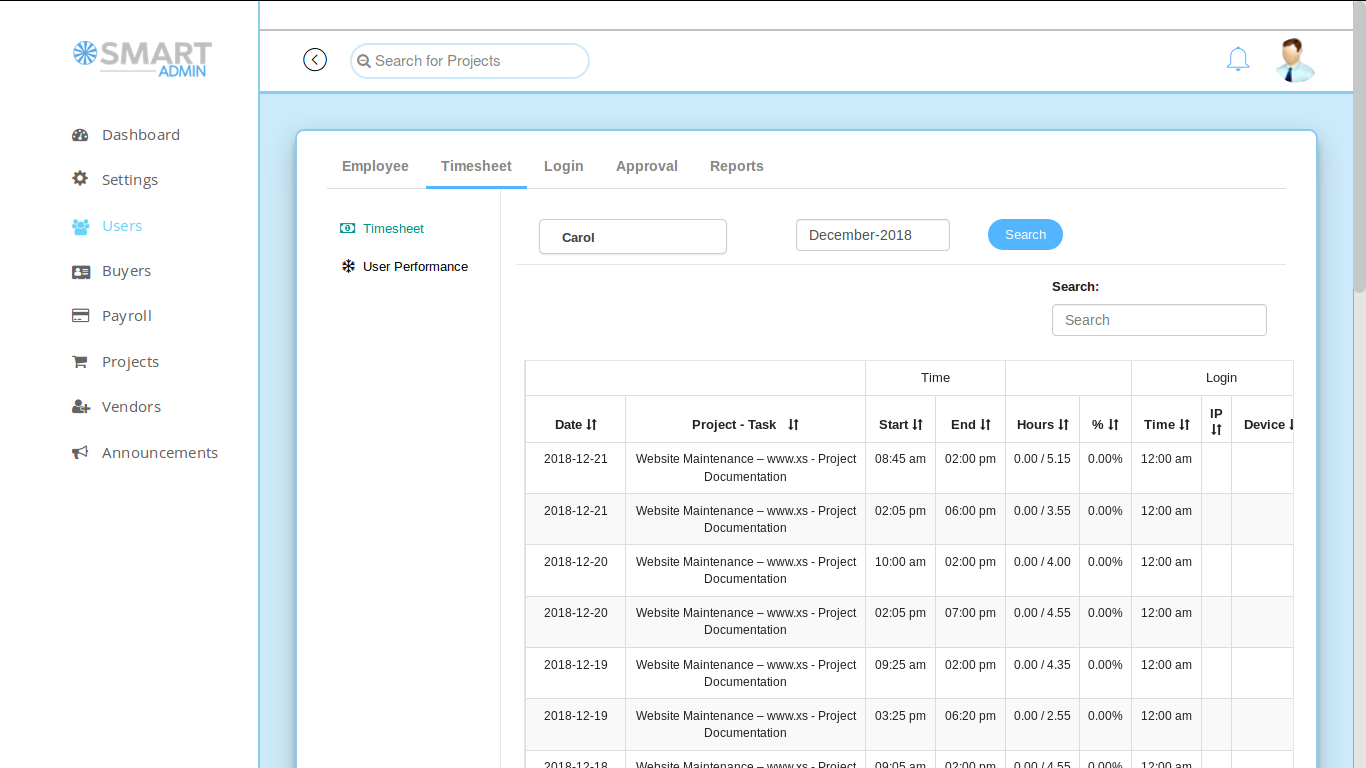Toggle sorting on the Date column

tap(575, 424)
